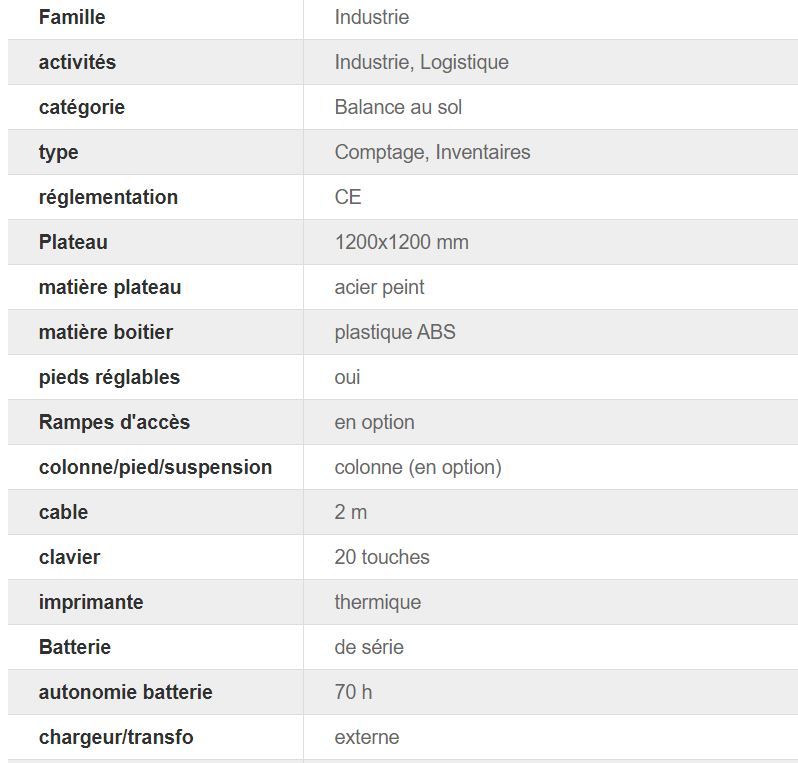Select the 'plastique ABS' boitier value
Viewport: 798px width, 763px height.
(x=394, y=332)
